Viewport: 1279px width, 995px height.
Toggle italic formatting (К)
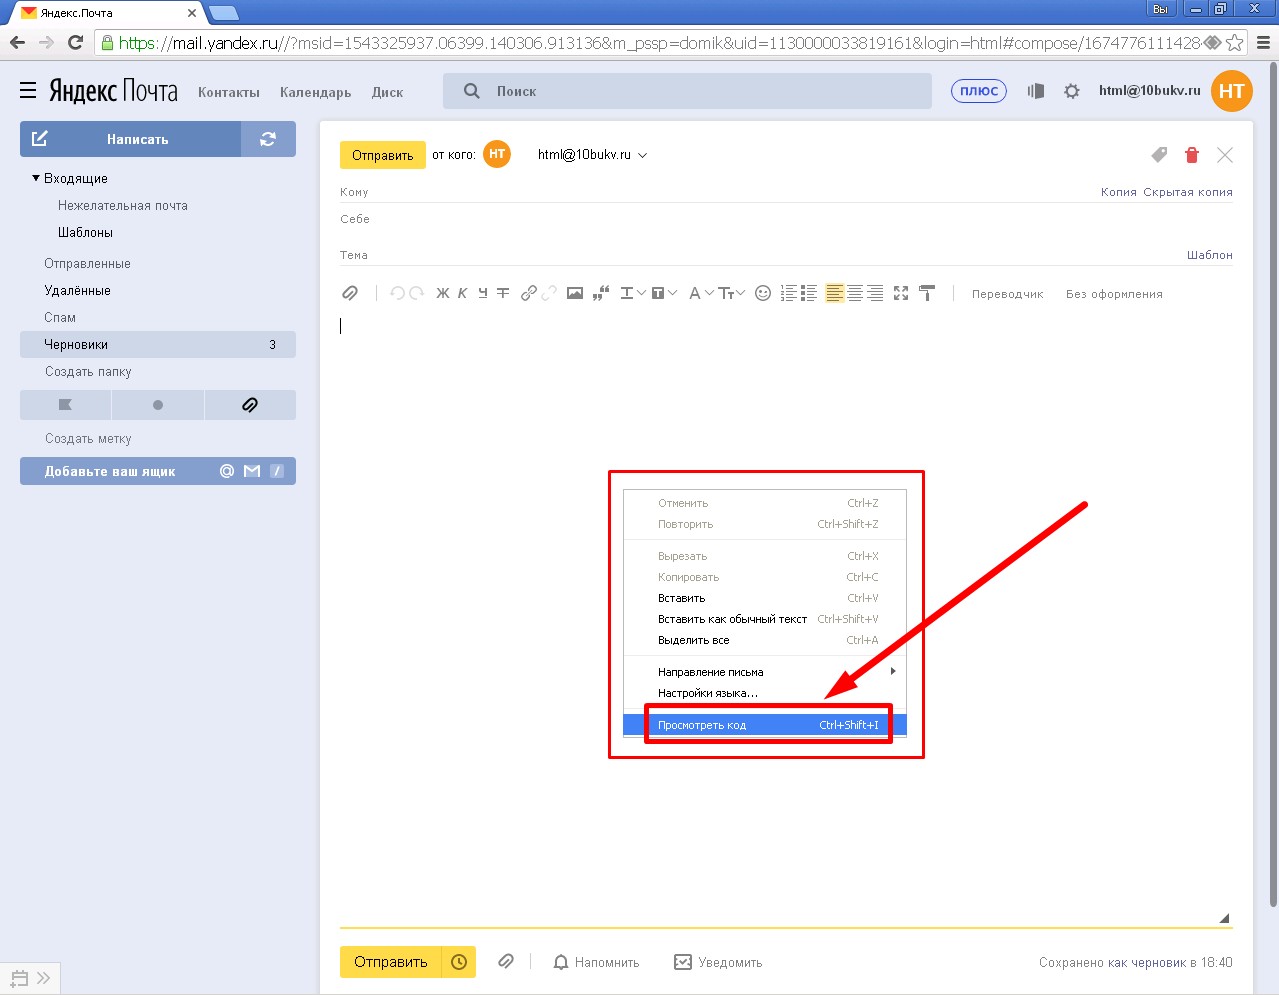pos(462,293)
